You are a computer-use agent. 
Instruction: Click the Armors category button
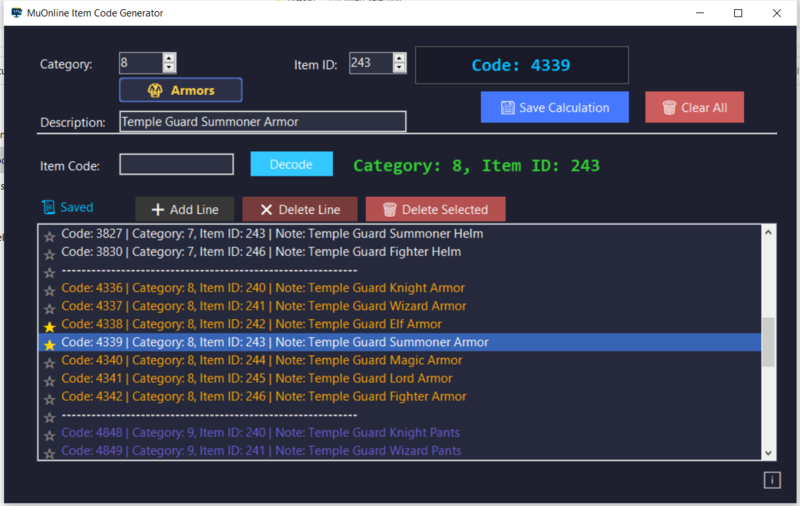coord(181,90)
